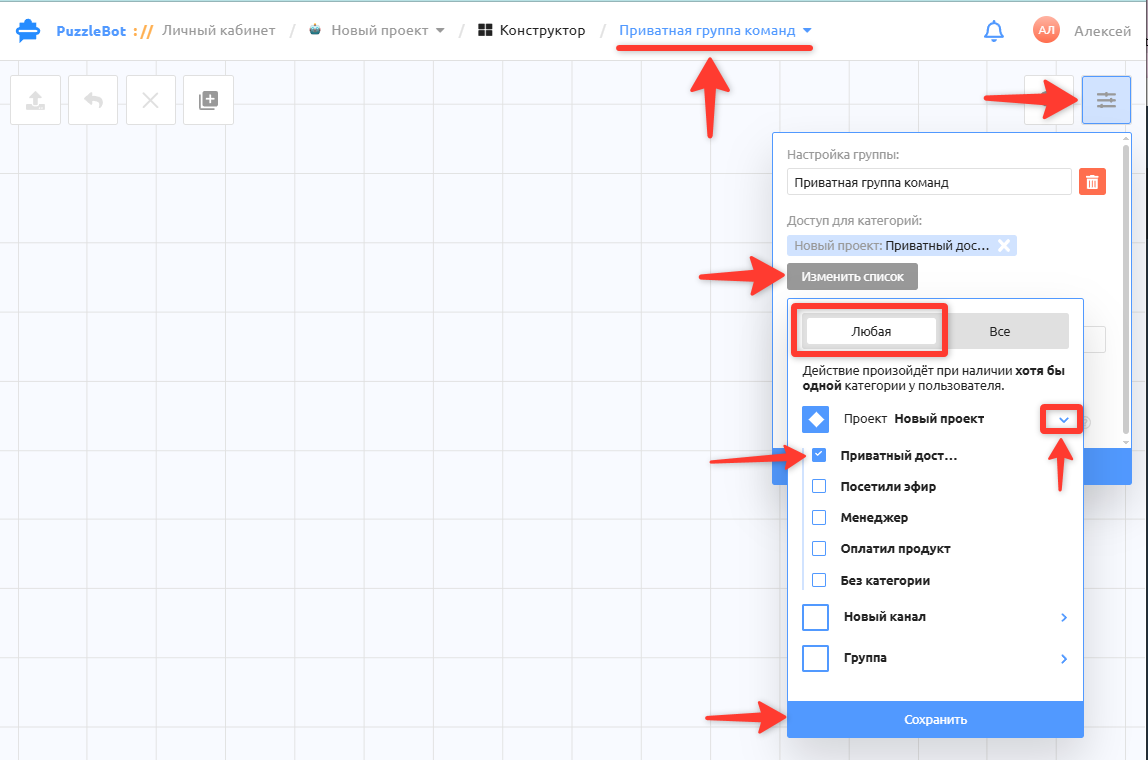Check the 'Посетили эфир' checkbox
Screen dimensions: 1148x760
(x=819, y=486)
